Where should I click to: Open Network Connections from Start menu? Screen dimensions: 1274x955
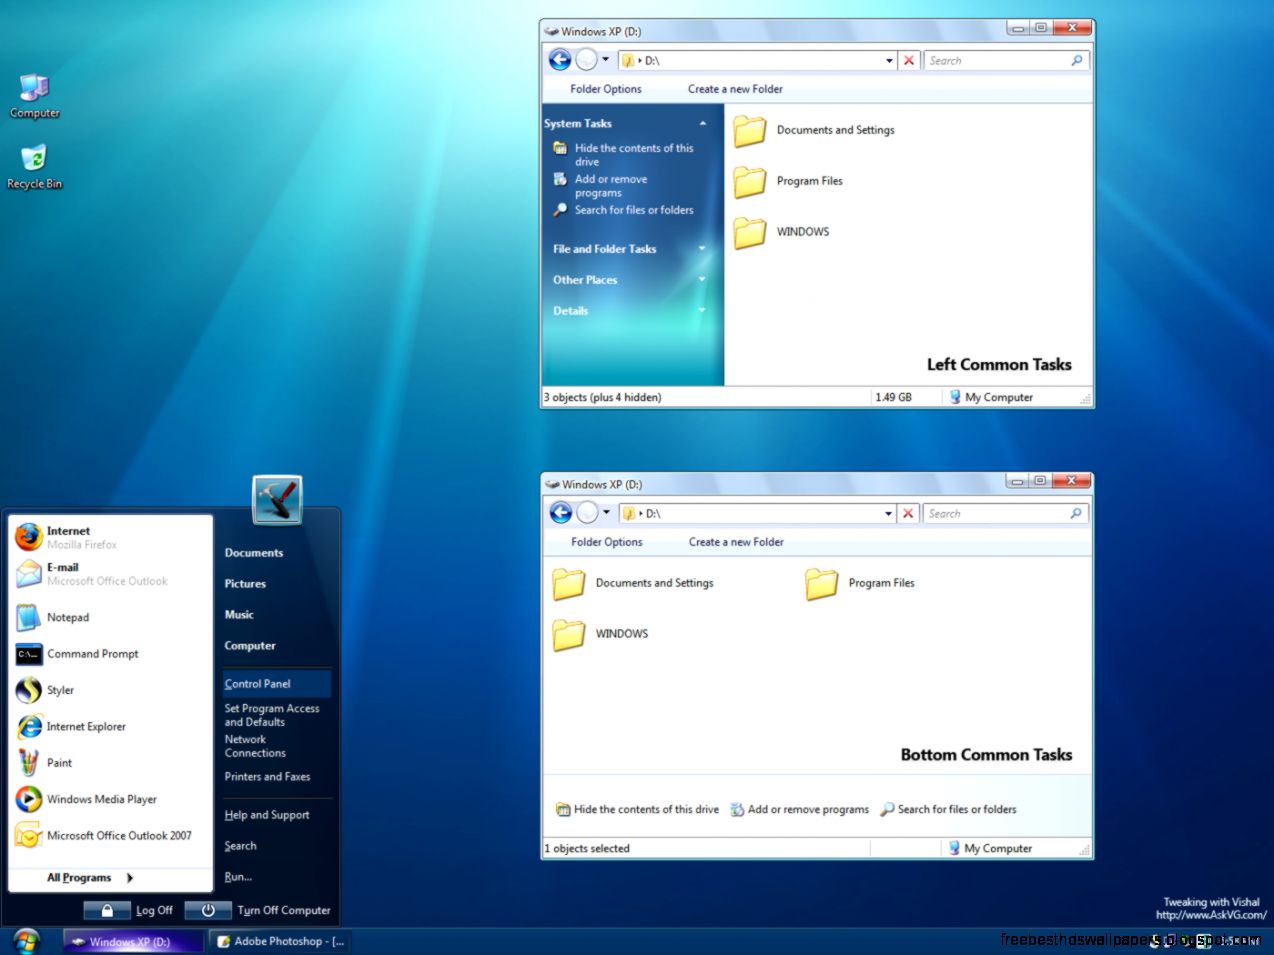[255, 746]
